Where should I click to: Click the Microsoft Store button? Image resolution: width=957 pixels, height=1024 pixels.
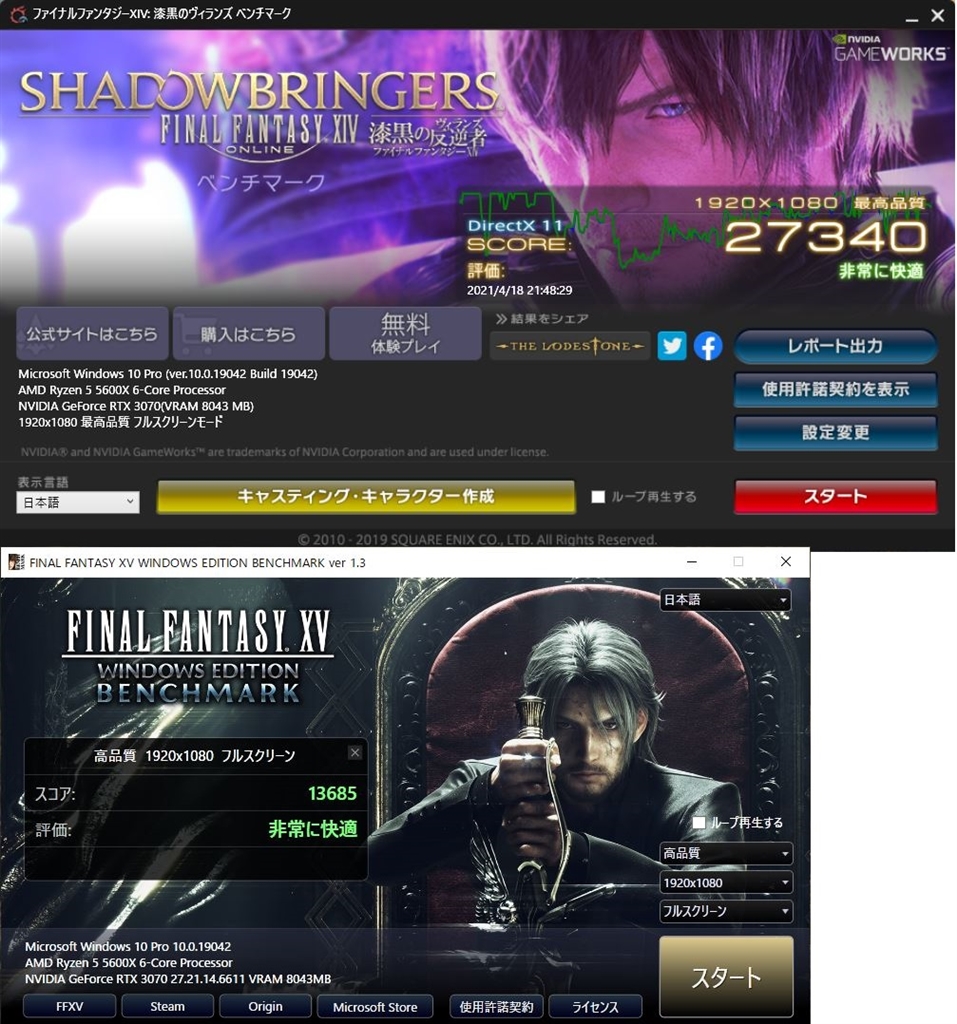[x=375, y=1007]
